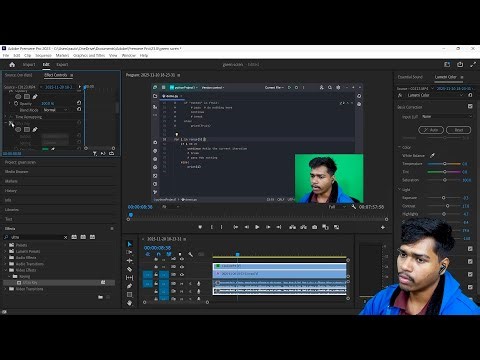Viewport: 480px width, 360px height.
Task: Click the Home icon in top bar
Action: [12, 65]
